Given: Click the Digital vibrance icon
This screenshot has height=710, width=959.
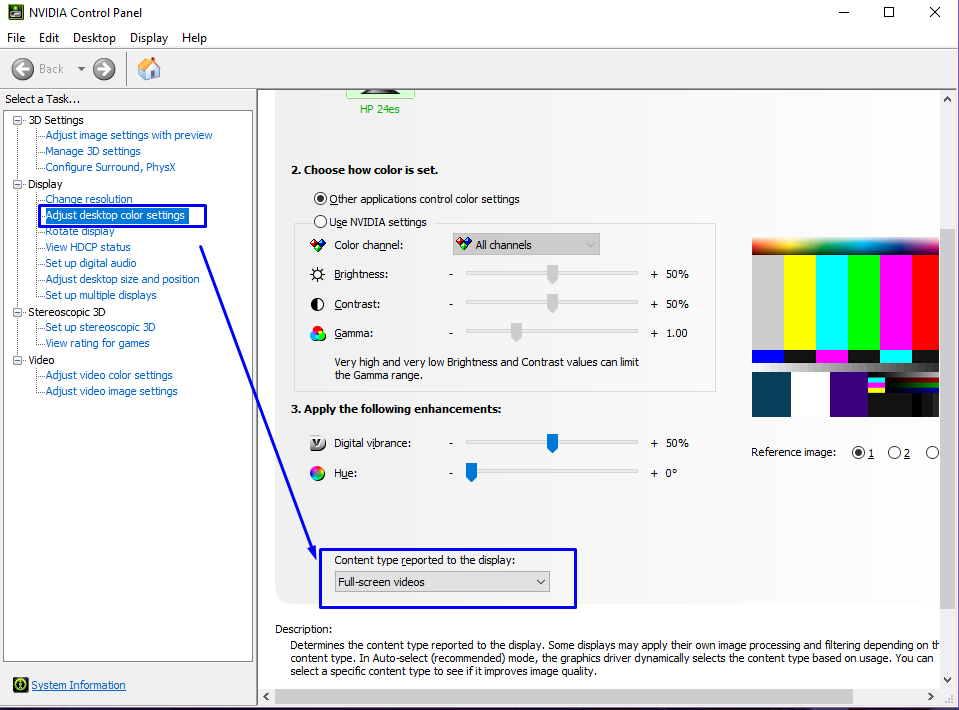Looking at the screenshot, I should click(317, 443).
